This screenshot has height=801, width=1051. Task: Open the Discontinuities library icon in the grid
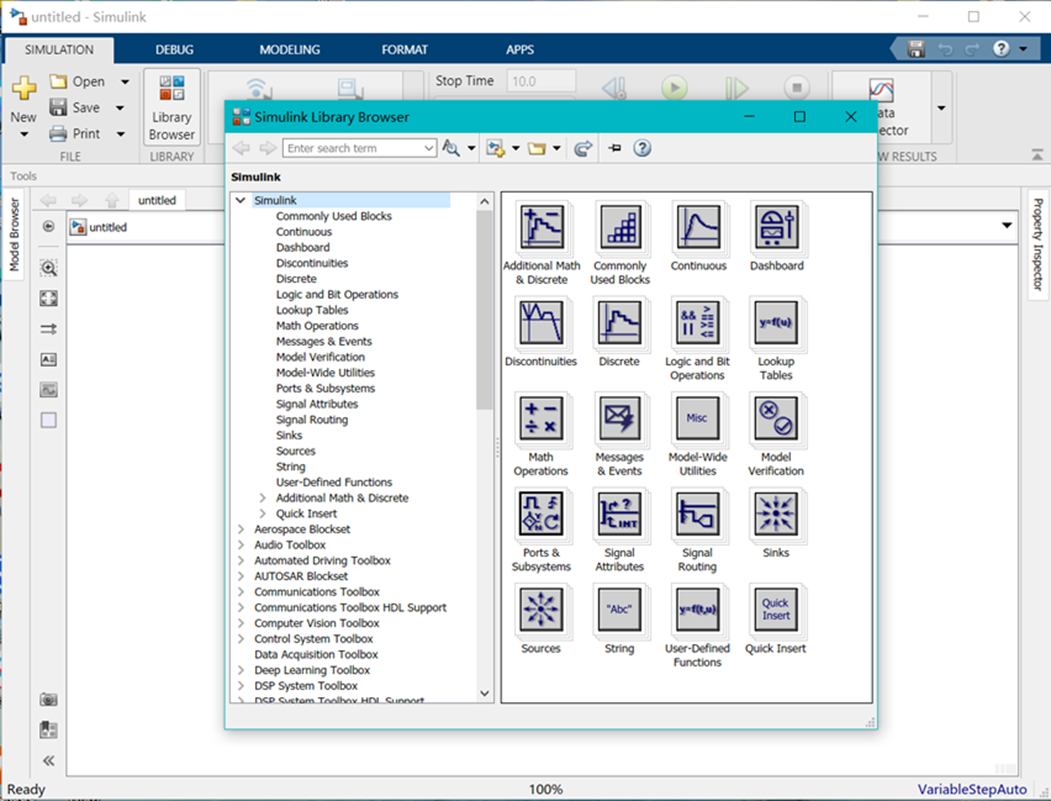coord(542,323)
